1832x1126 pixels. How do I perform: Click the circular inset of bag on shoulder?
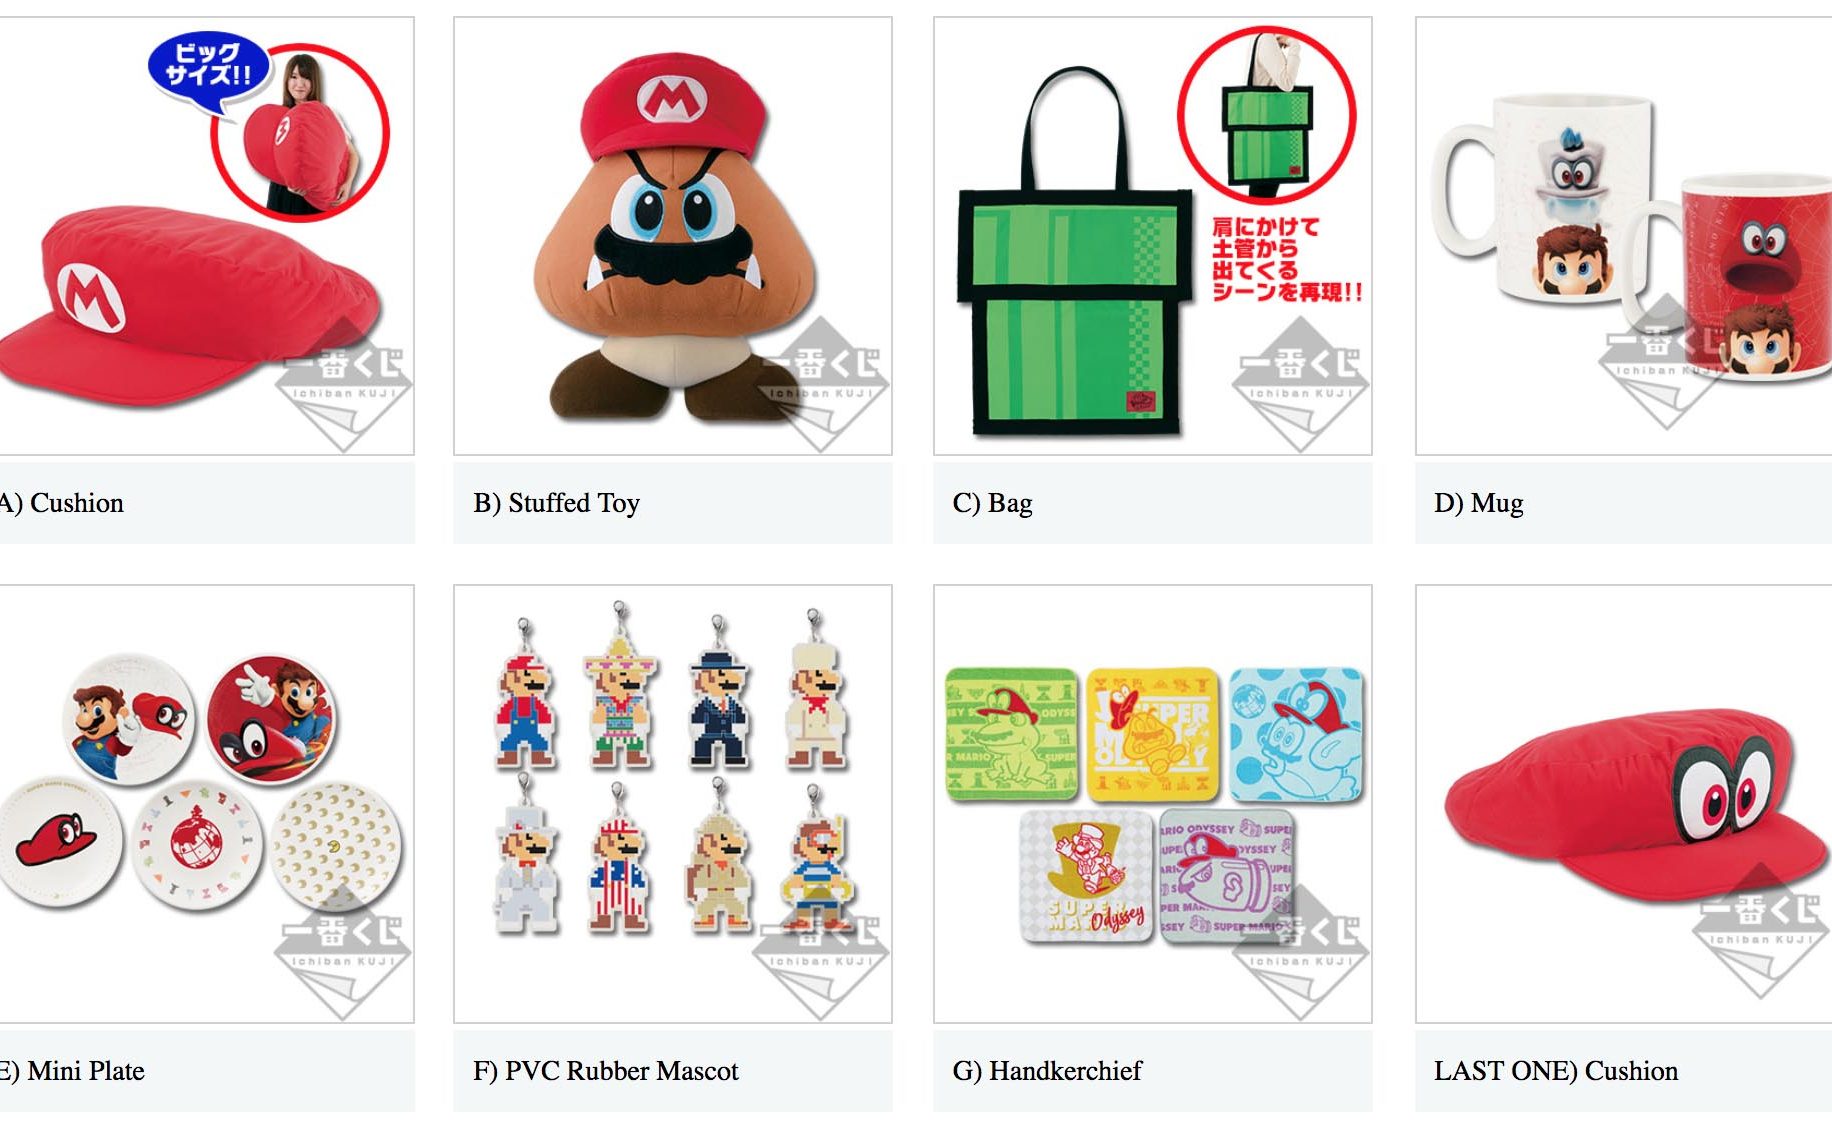(1266, 114)
